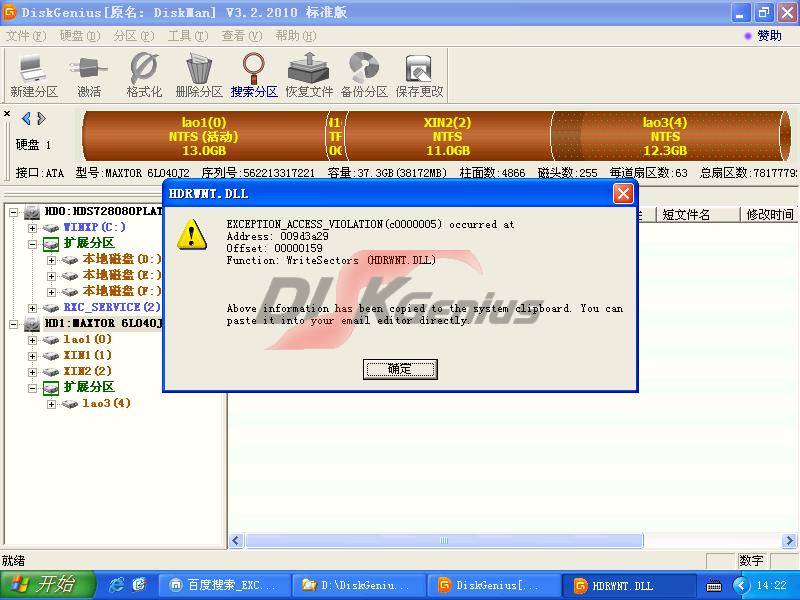
Task: Launch Internet Explorer from quick launch
Action: (116, 585)
